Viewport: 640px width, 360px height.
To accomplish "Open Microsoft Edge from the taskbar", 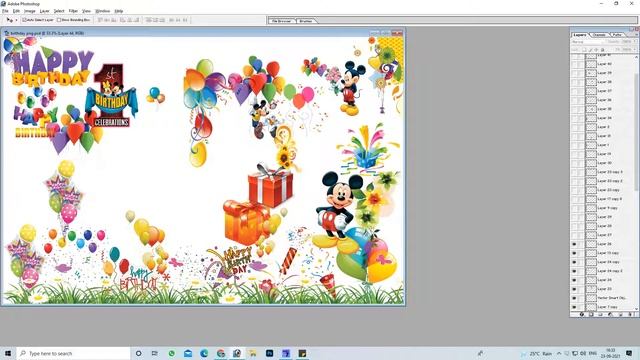I will pos(204,353).
